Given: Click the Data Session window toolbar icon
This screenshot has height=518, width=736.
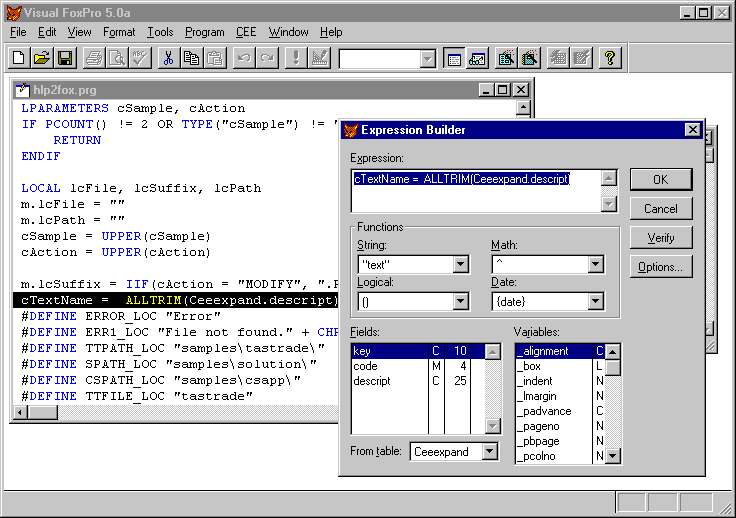Looking at the screenshot, I should point(477,58).
